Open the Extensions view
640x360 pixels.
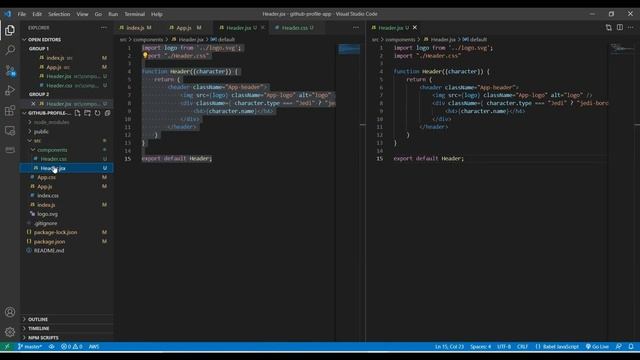click(x=10, y=110)
